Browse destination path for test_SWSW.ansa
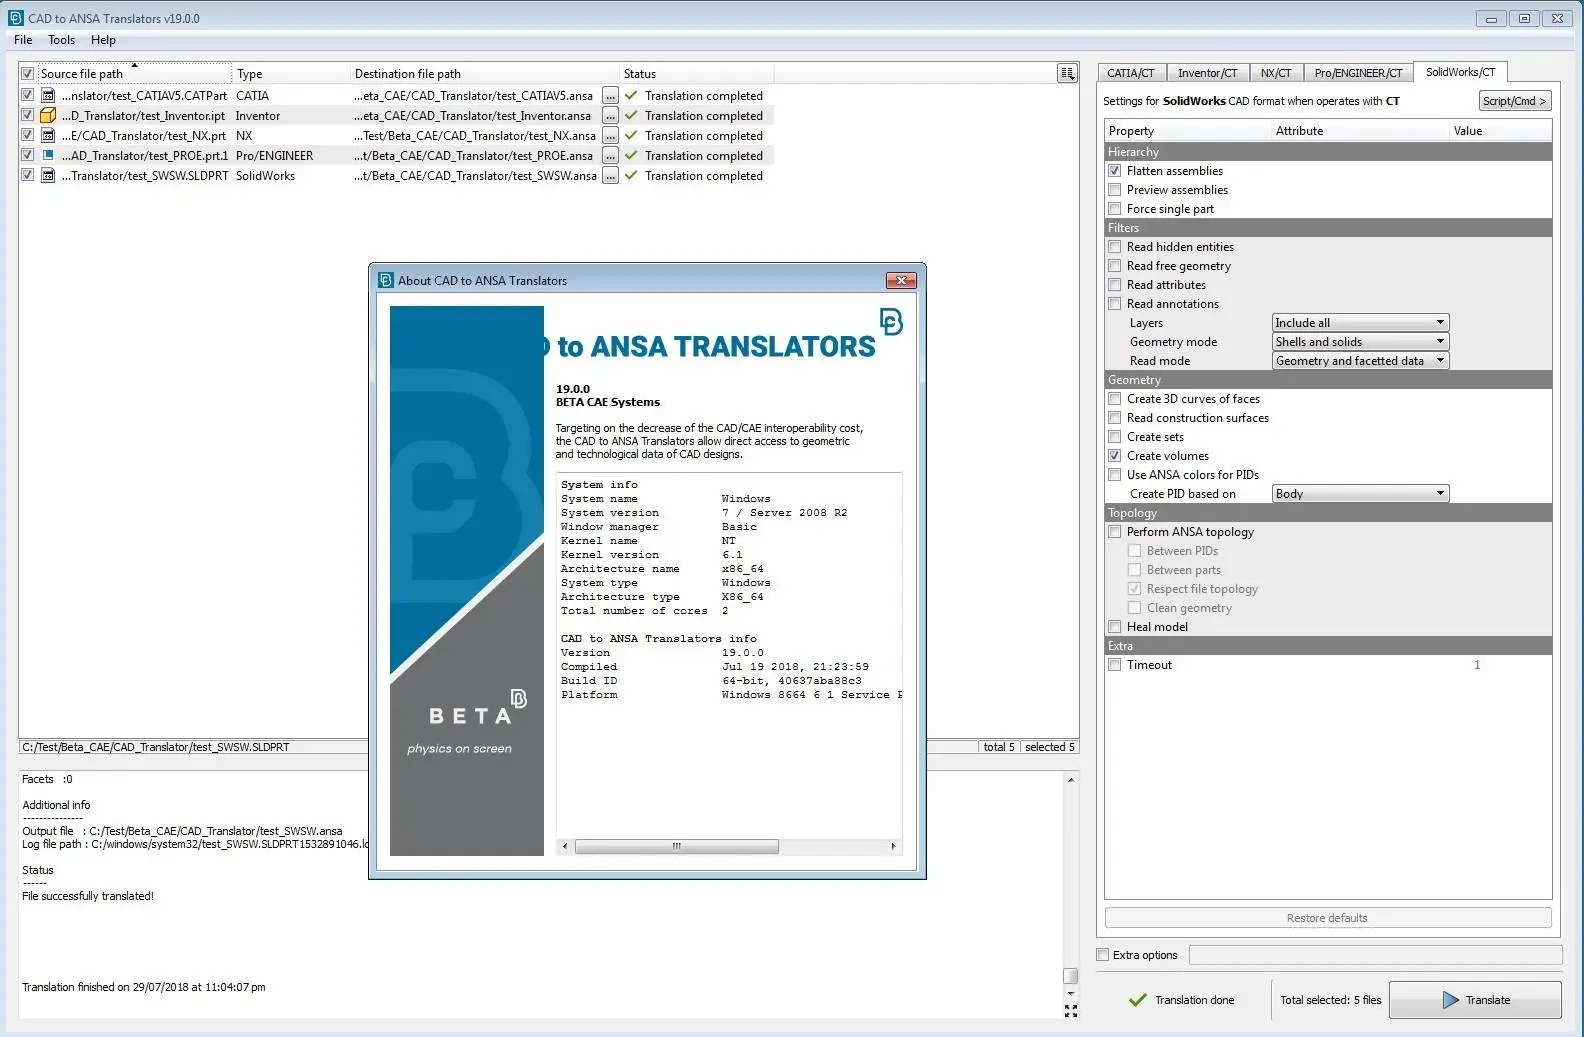The height and width of the screenshot is (1037, 1584). [x=610, y=176]
